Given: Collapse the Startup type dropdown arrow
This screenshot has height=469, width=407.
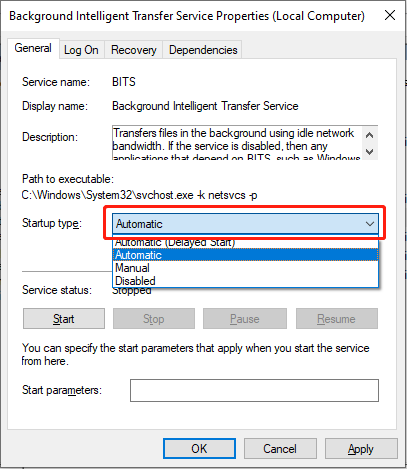Looking at the screenshot, I should pyautogui.click(x=370, y=224).
